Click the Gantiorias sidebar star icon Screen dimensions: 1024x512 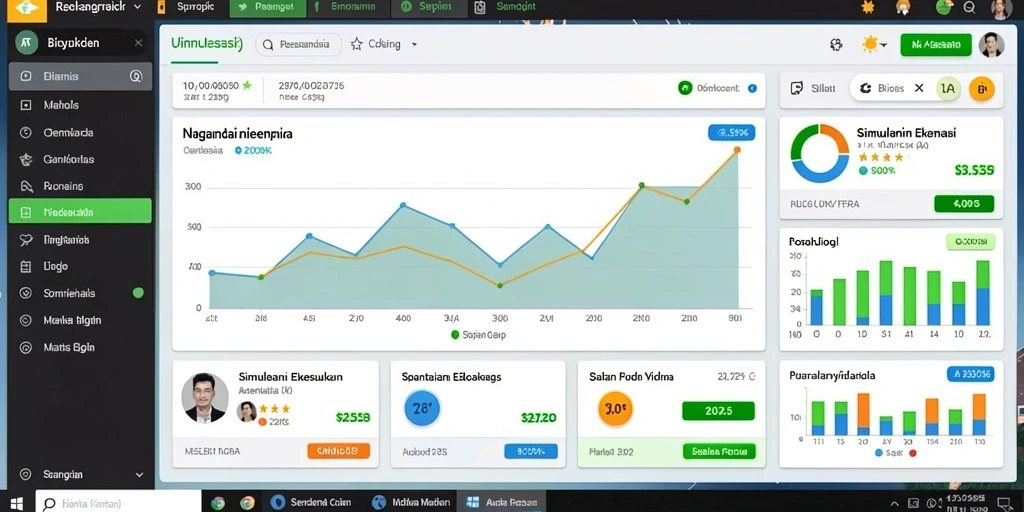point(26,159)
